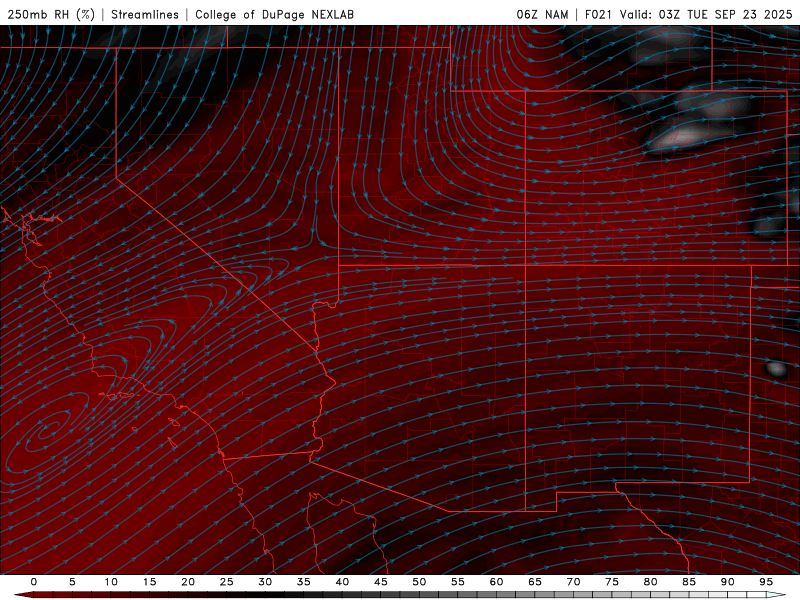Click "College of DuPage NEXLAB" credit text
800x600 pixels.
[274, 14]
